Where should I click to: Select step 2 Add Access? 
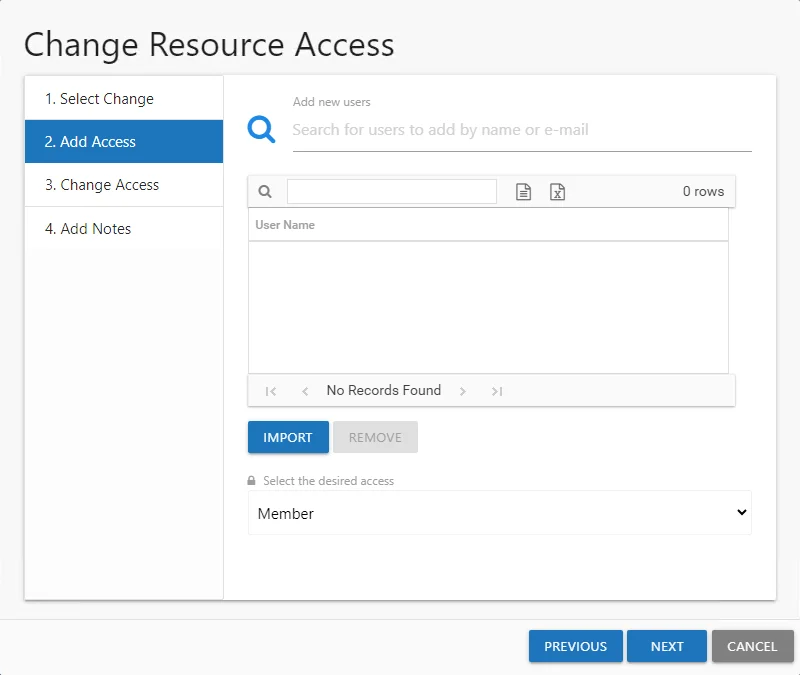[124, 141]
